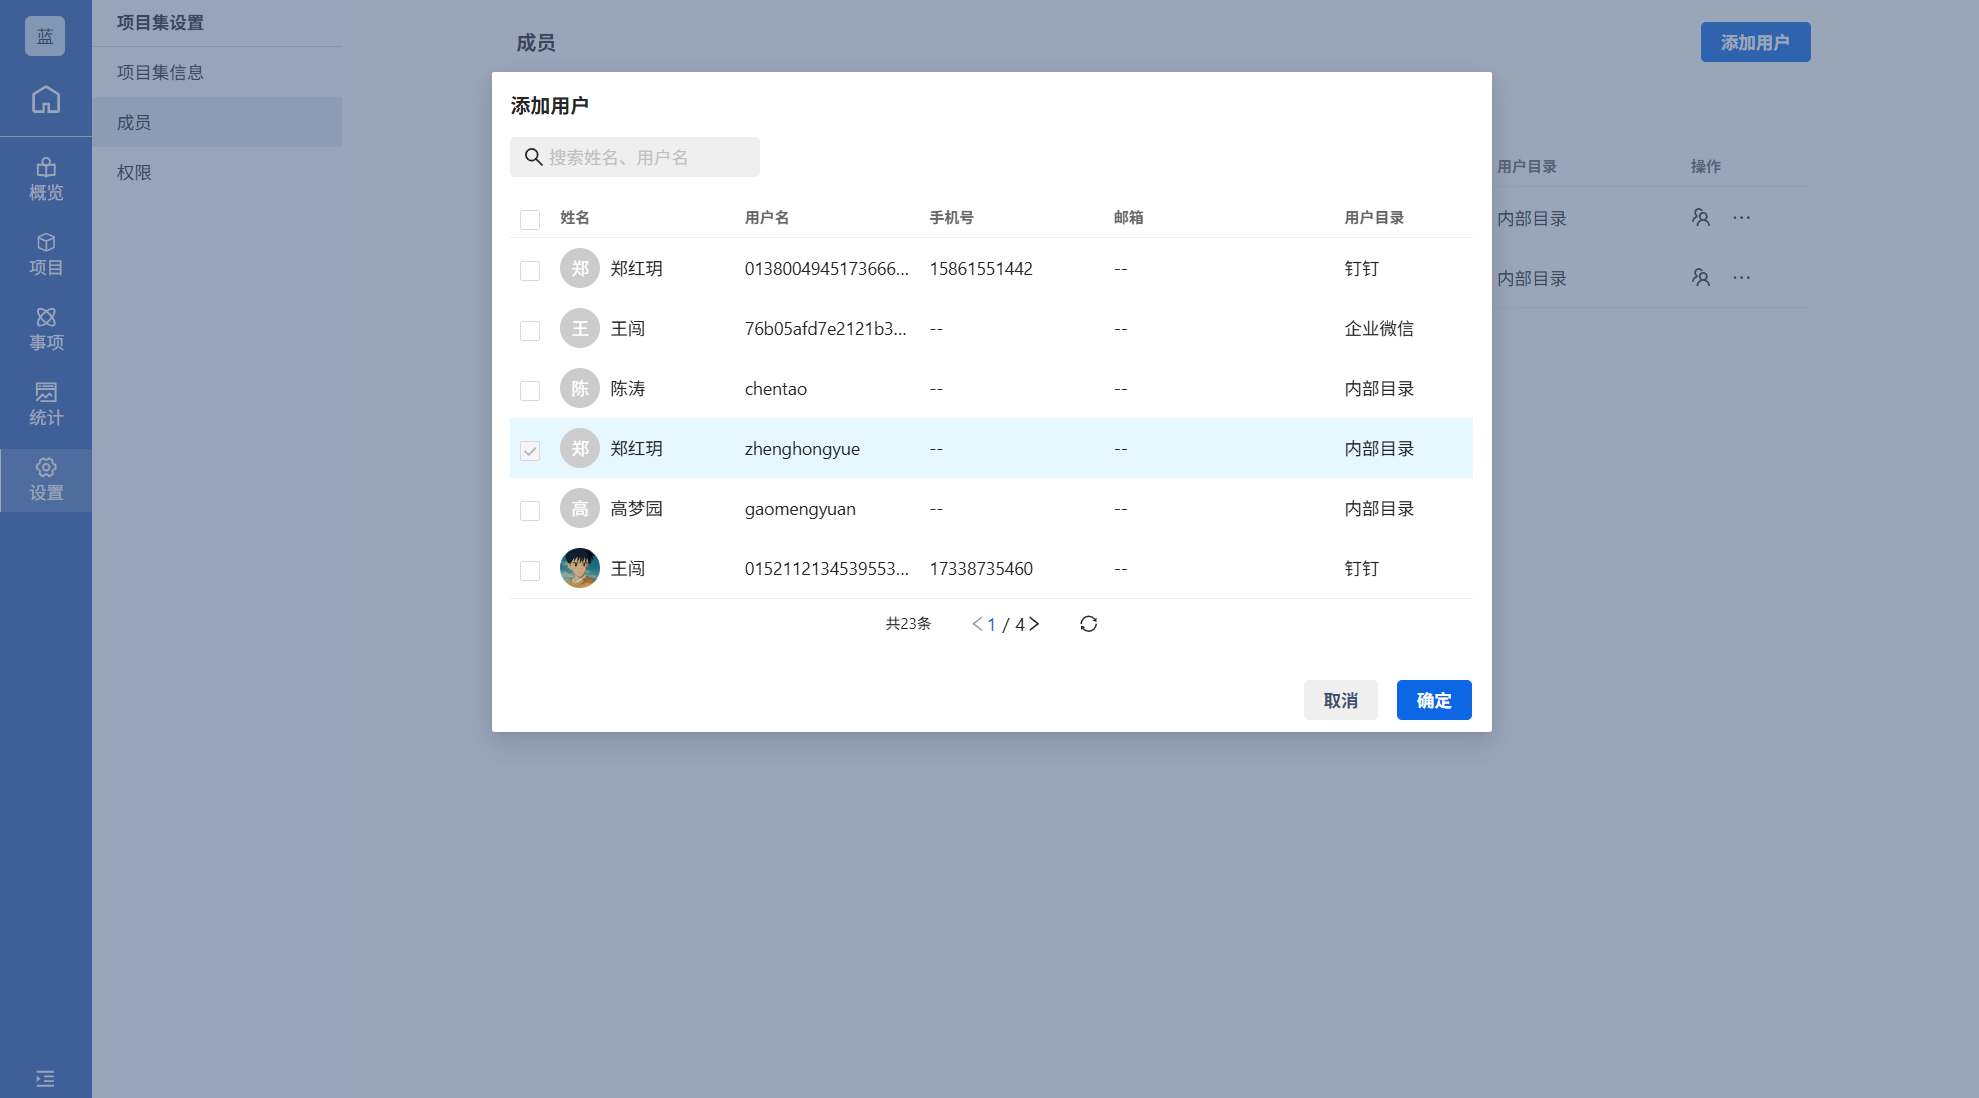Expand the sidebar with the bottom collapse icon
Viewport: 1979px width, 1098px height.
tap(45, 1078)
